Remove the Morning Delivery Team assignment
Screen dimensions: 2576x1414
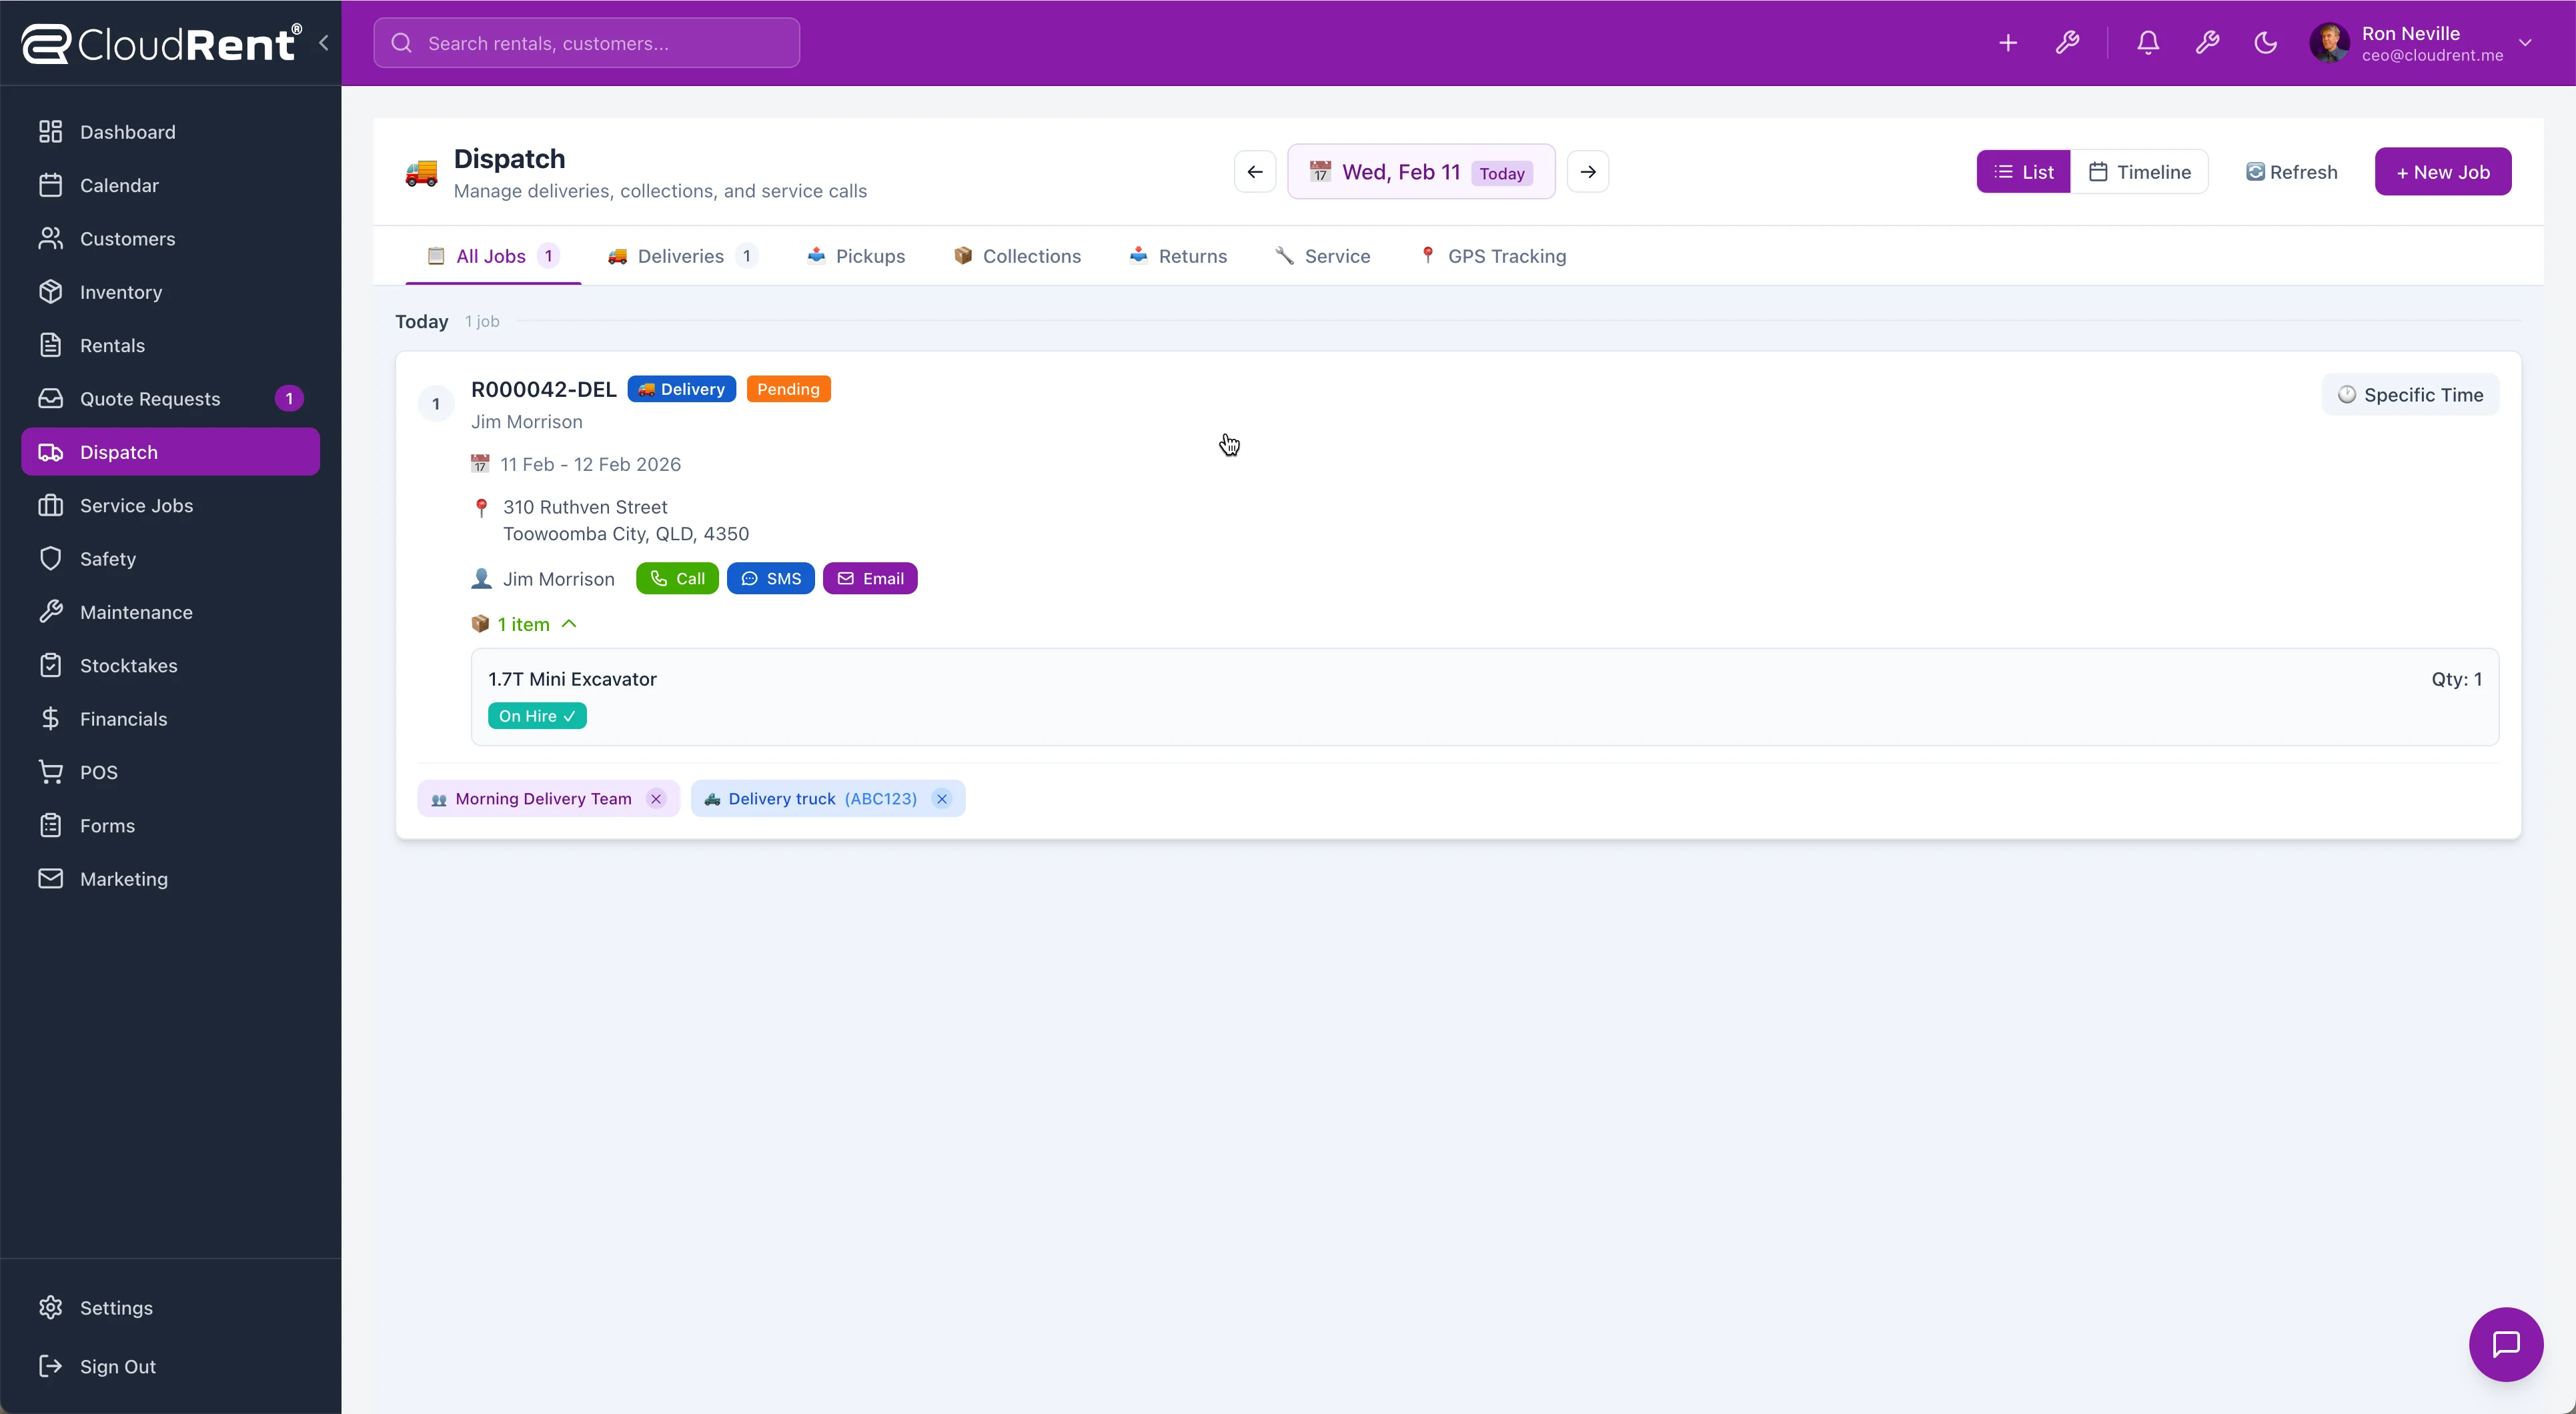click(x=657, y=798)
